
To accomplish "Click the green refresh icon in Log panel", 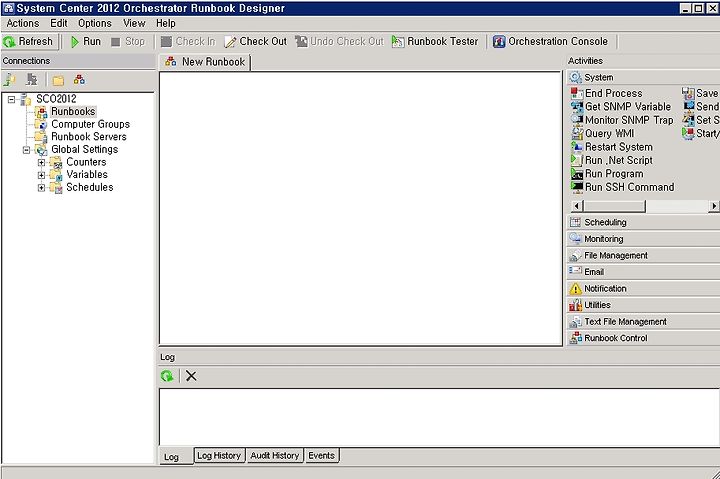I will point(167,376).
